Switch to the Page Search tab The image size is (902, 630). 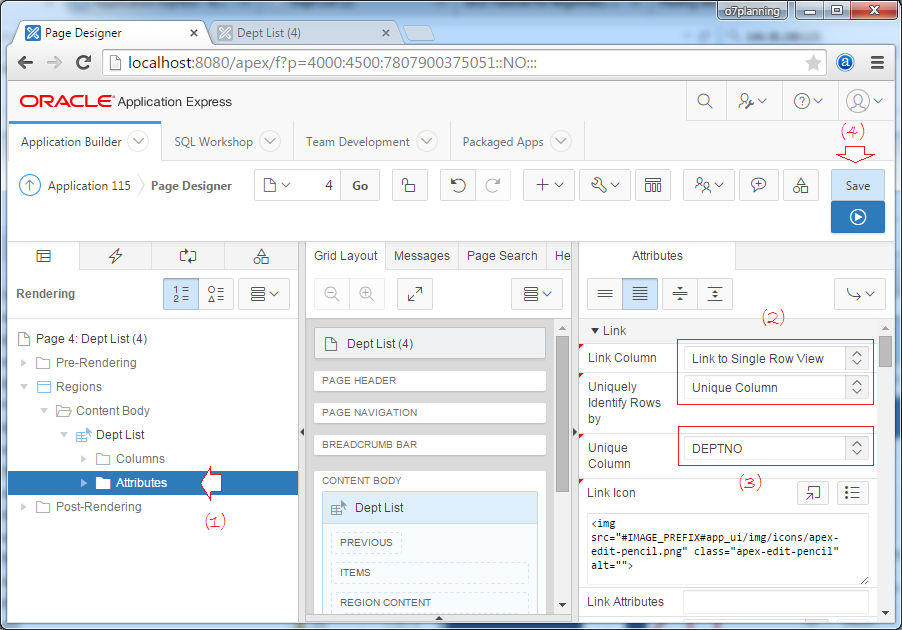502,256
